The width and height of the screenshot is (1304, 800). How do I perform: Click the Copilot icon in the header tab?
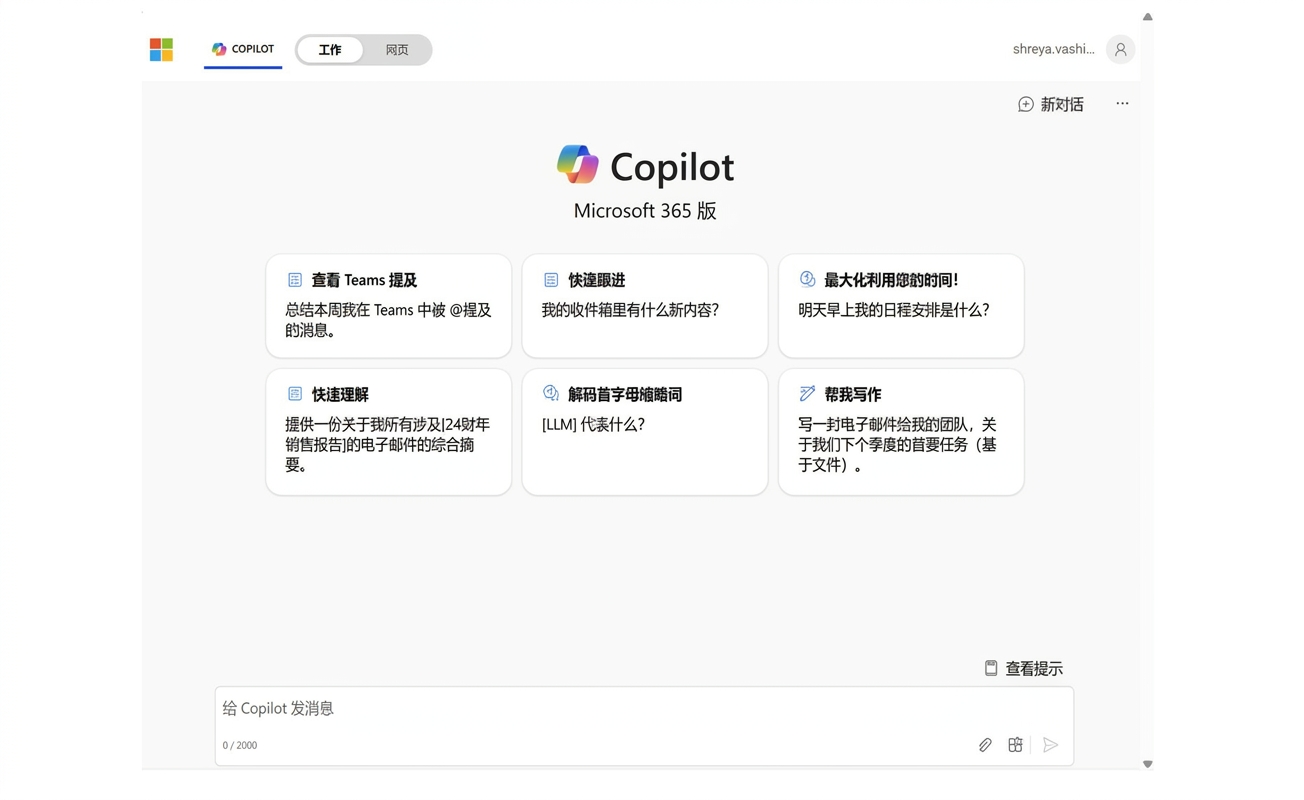pos(219,49)
